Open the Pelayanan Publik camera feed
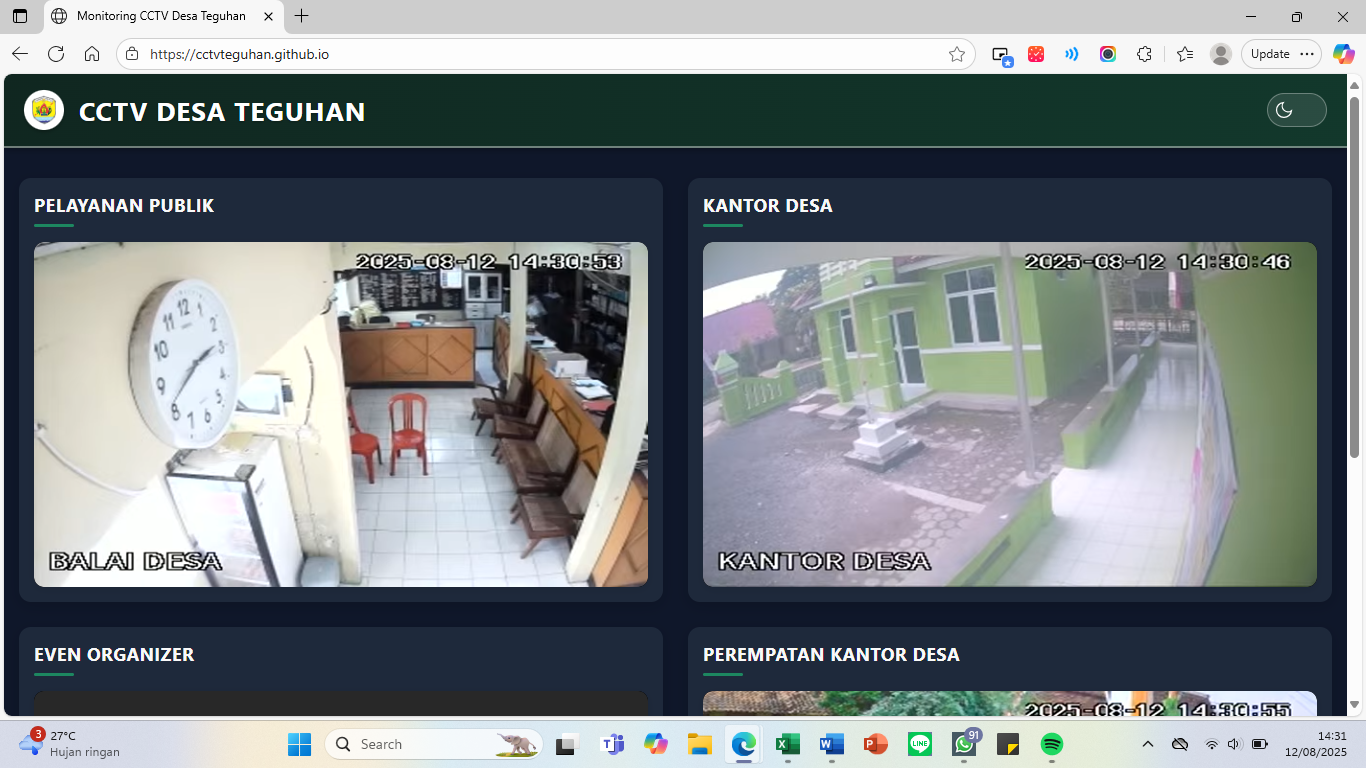 [x=341, y=414]
